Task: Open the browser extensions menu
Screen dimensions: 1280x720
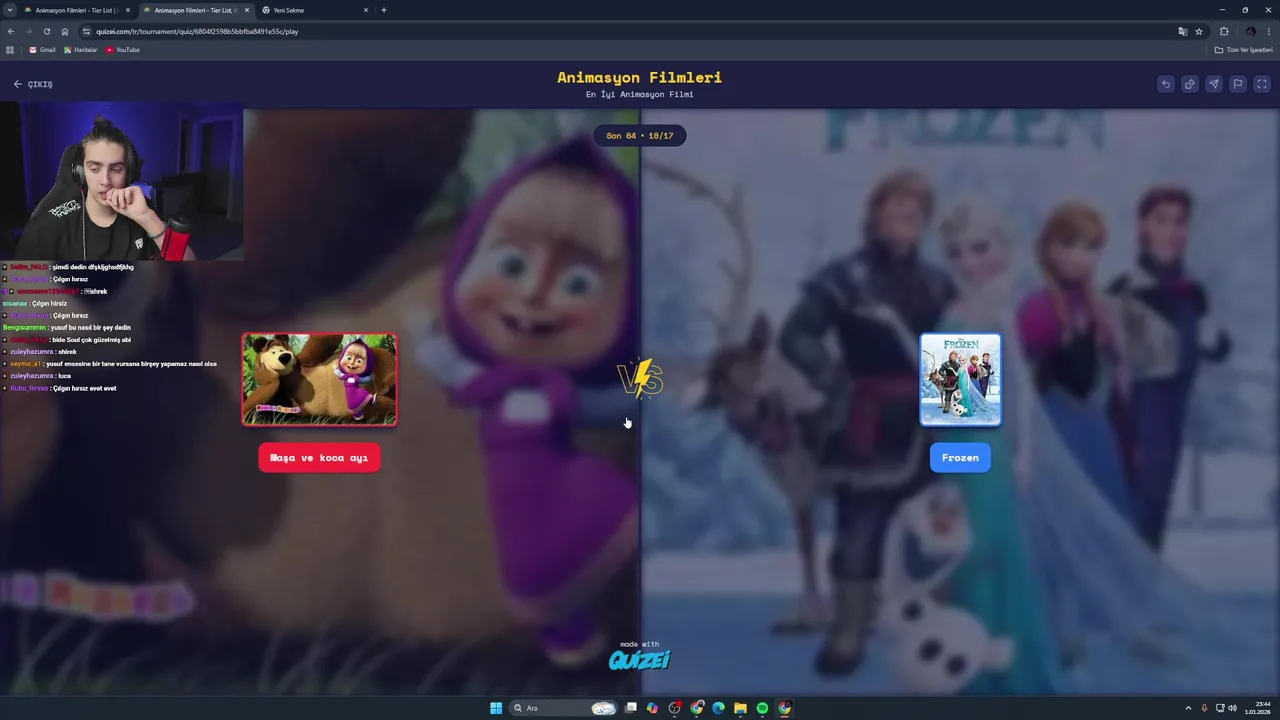Action: click(1224, 31)
